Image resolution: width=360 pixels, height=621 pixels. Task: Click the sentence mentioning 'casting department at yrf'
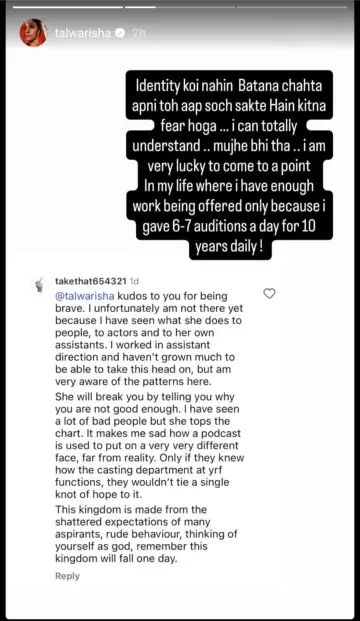pos(150,476)
